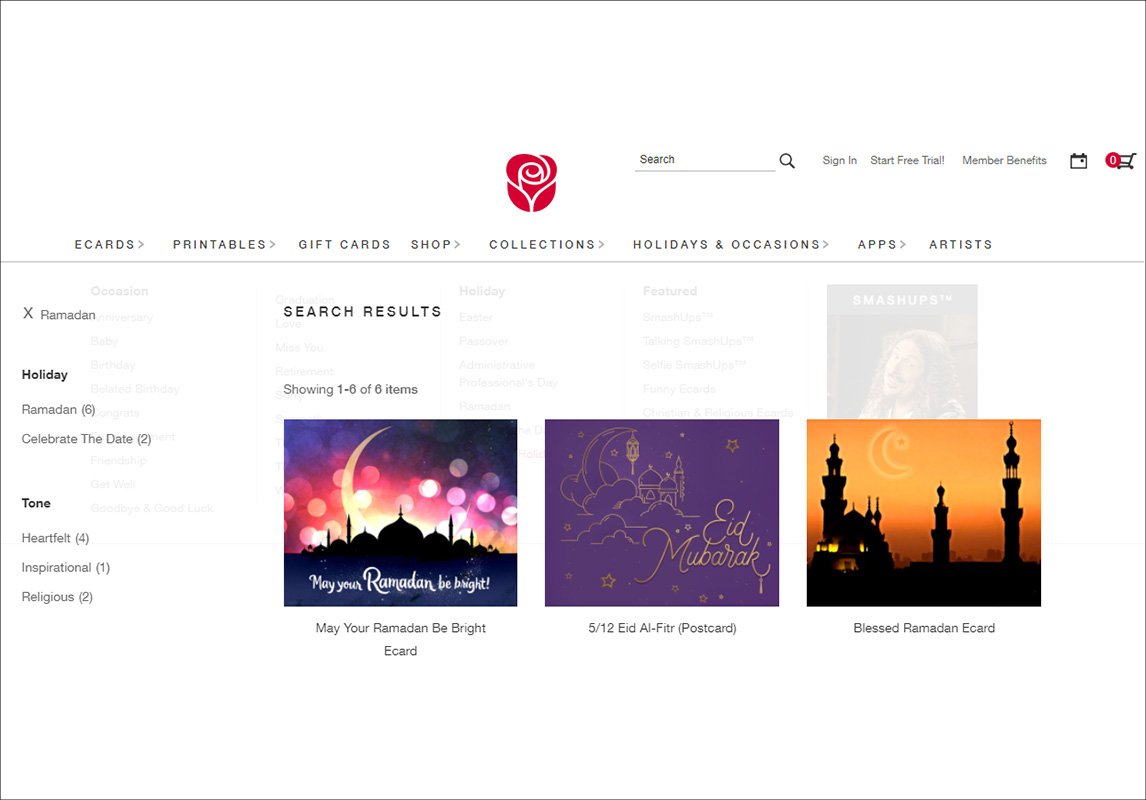Open the SHOP menu
Screen dimensions: 1146x800
(x=436, y=245)
